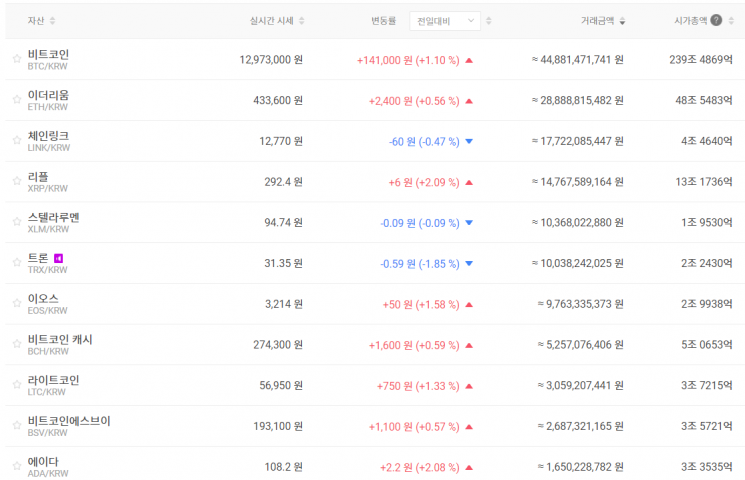Click the market cap 48조 5483억
This screenshot has width=745, height=480.
click(x=704, y=101)
